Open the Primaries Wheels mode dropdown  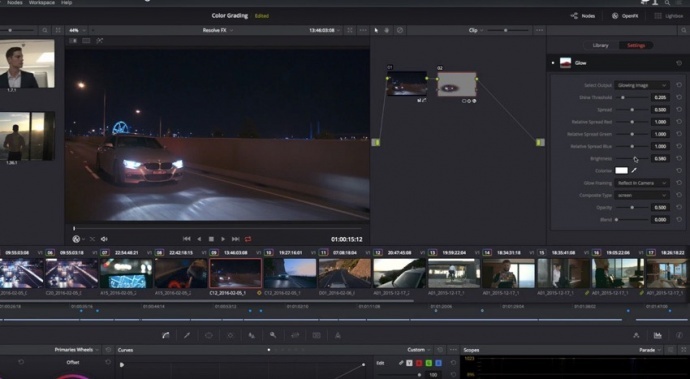(x=77, y=350)
